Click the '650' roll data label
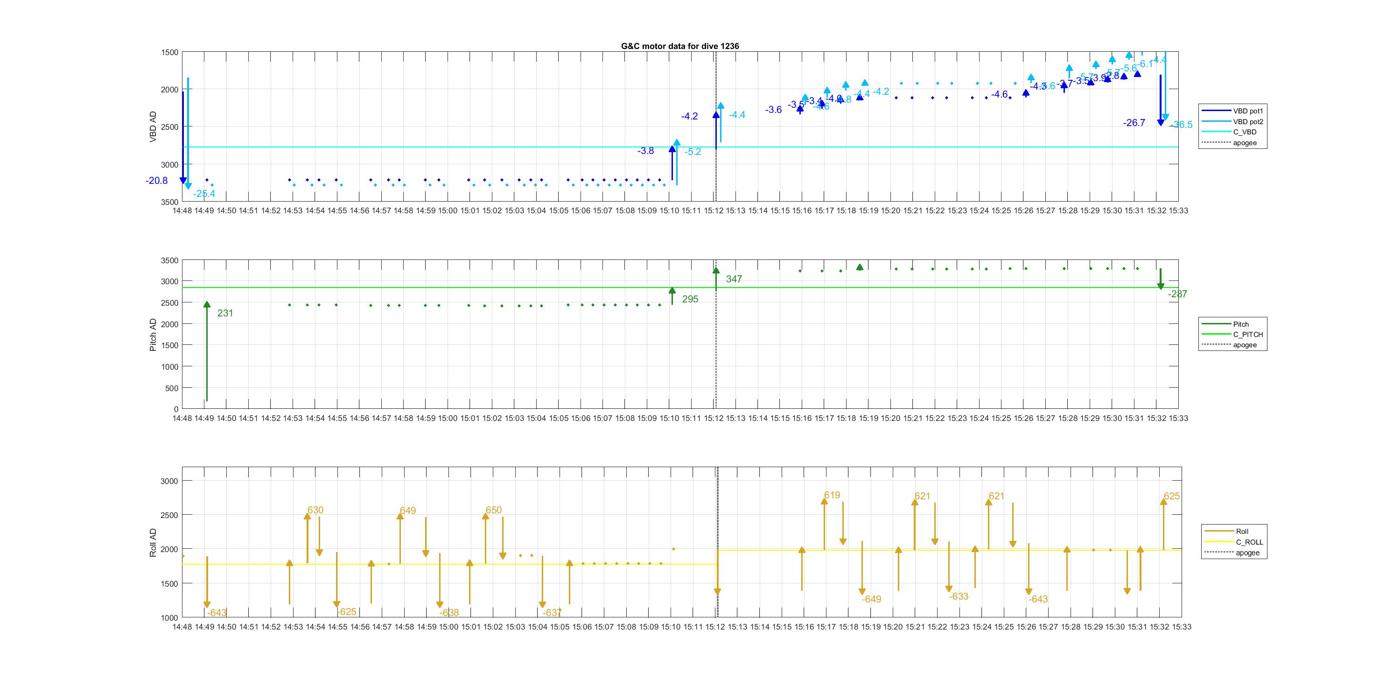 point(493,511)
